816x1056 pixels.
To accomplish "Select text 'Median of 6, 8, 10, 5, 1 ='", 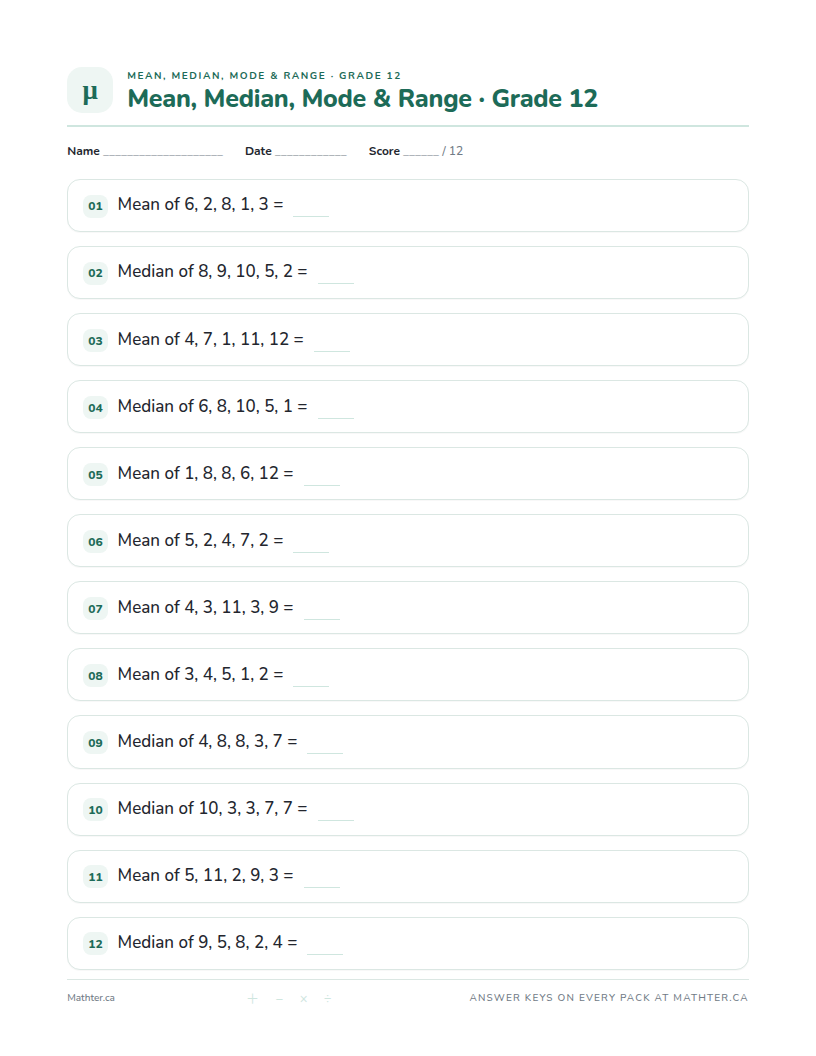I will coord(213,406).
